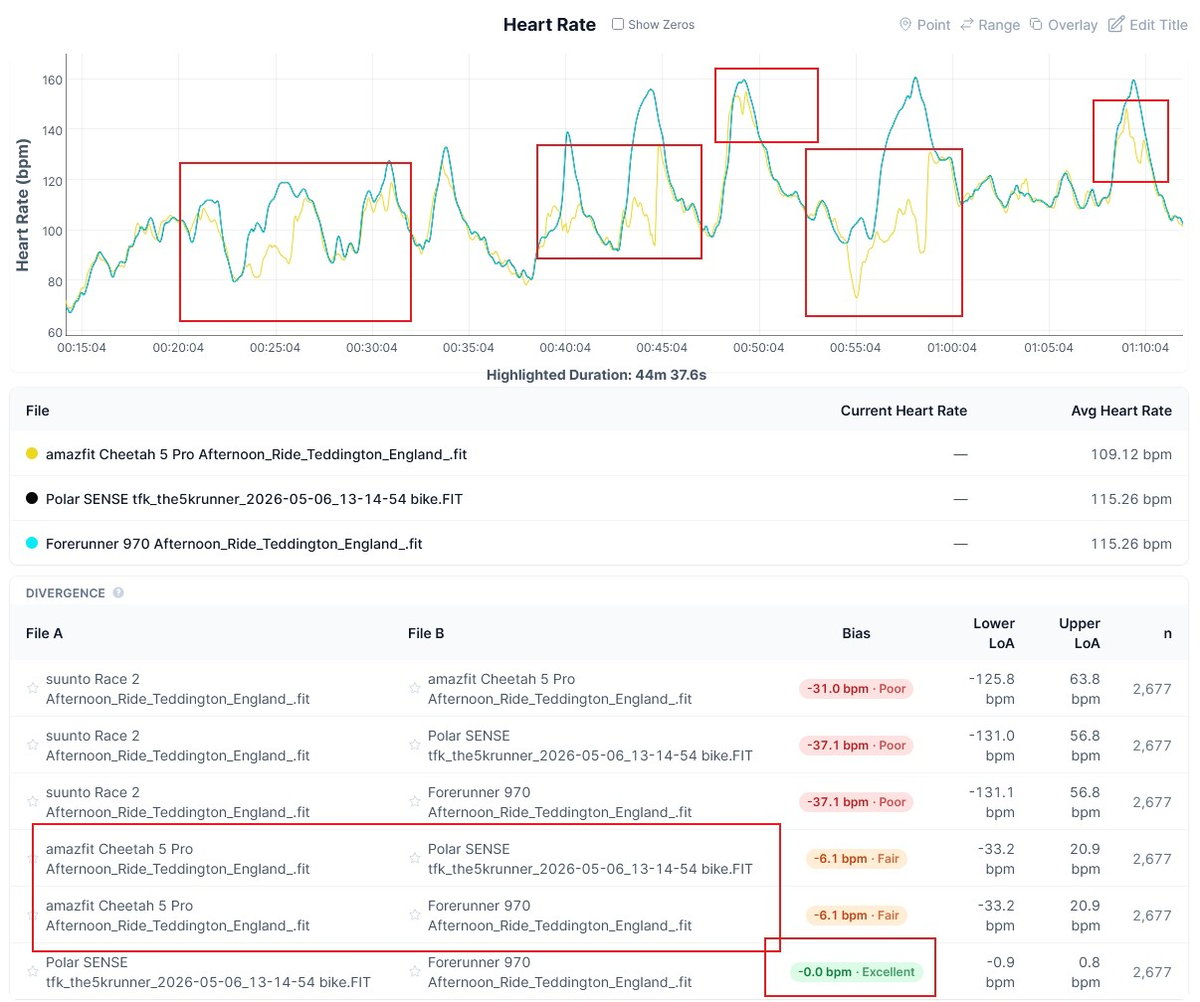
Task: Star File B Forerunner 970 in second amazfit Cheetah row
Action: (x=415, y=915)
